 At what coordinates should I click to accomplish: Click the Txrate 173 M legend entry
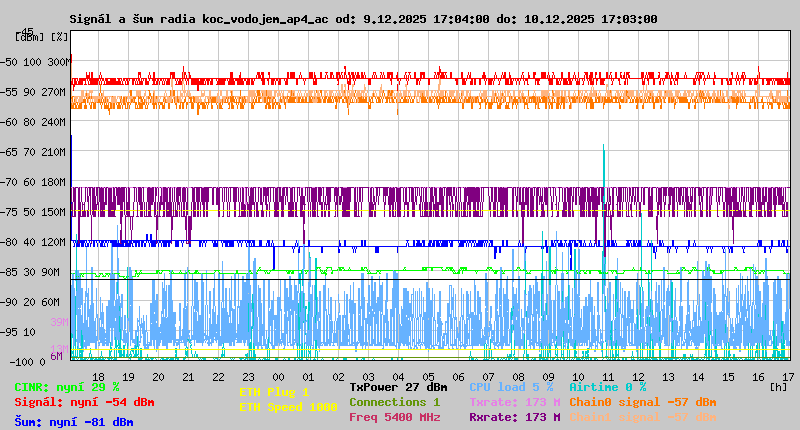tap(514, 402)
